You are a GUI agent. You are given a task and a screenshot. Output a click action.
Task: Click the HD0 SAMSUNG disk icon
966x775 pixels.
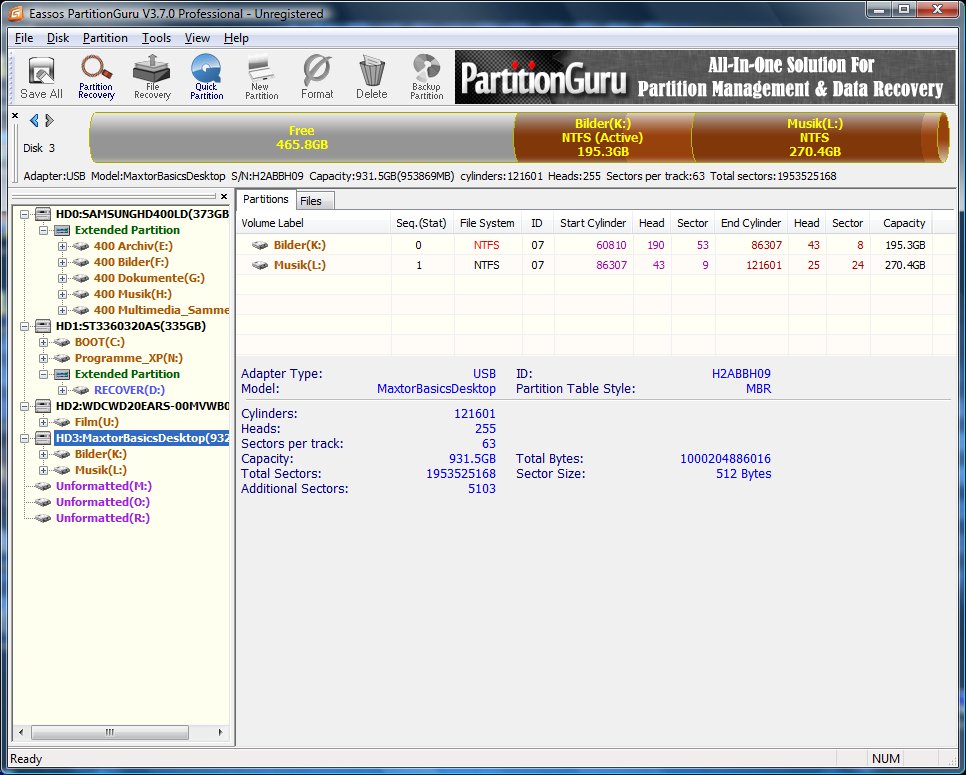coord(43,214)
